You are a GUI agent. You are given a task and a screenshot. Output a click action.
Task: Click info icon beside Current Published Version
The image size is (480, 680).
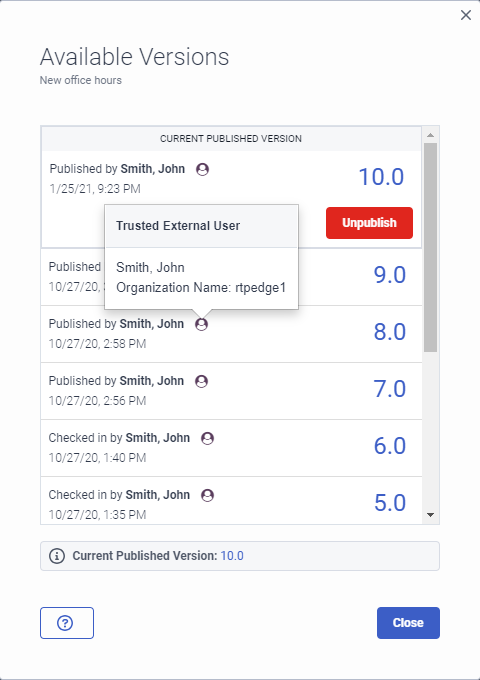click(57, 556)
